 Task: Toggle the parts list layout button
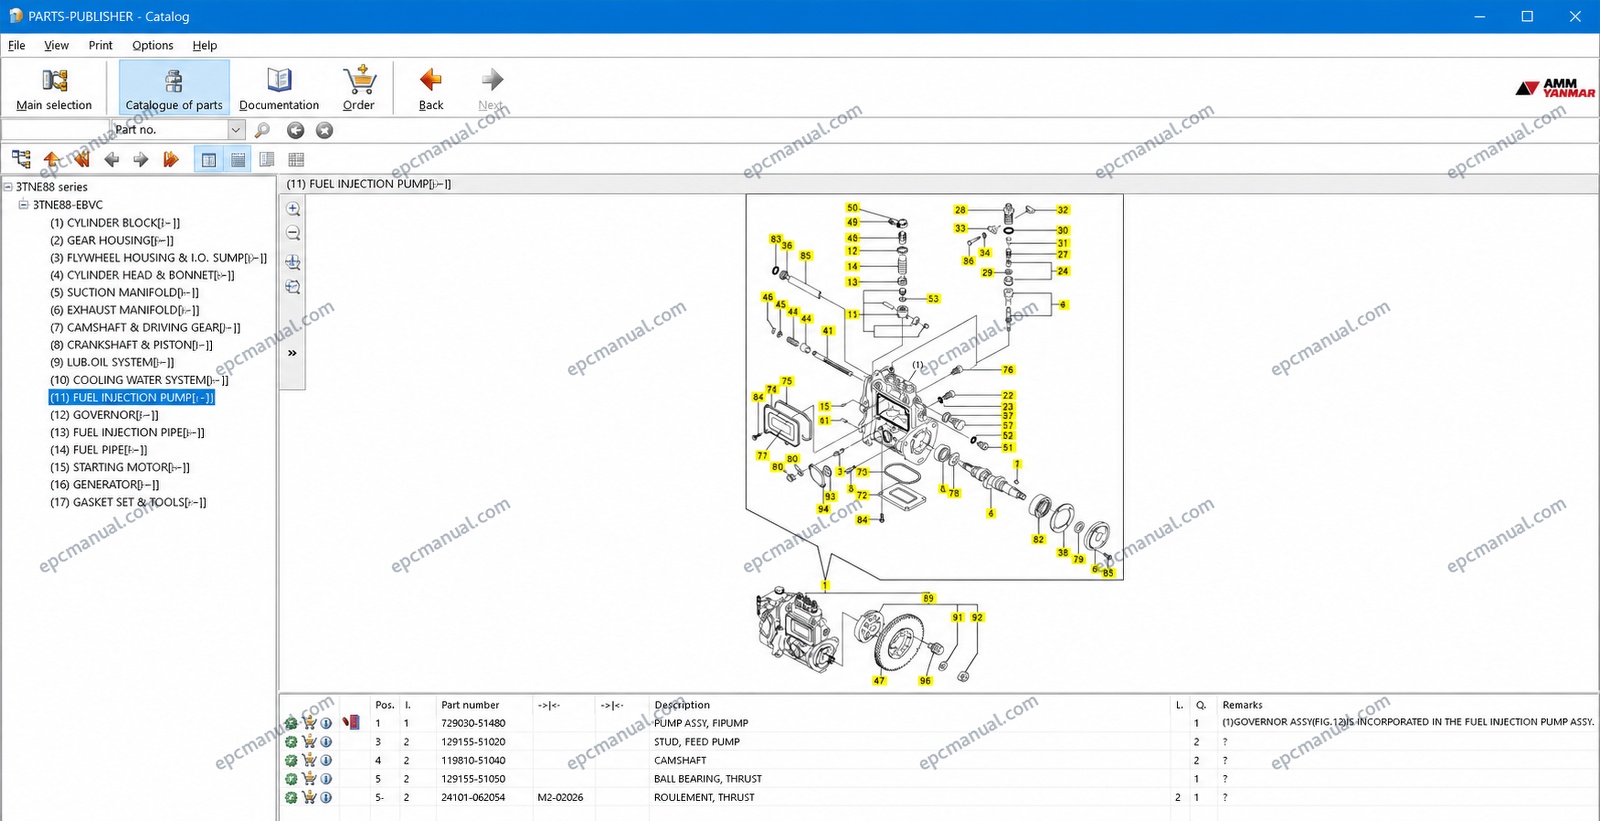pyautogui.click(x=238, y=160)
